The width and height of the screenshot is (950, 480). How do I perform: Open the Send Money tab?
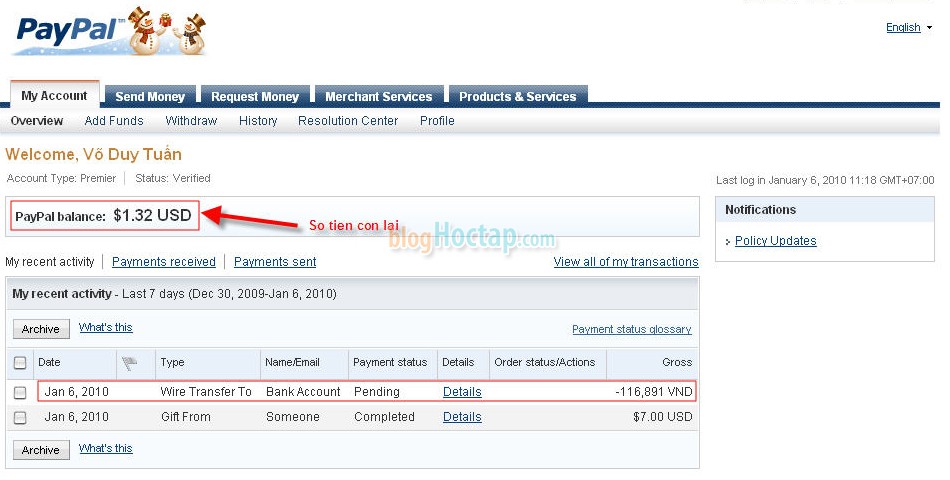150,96
